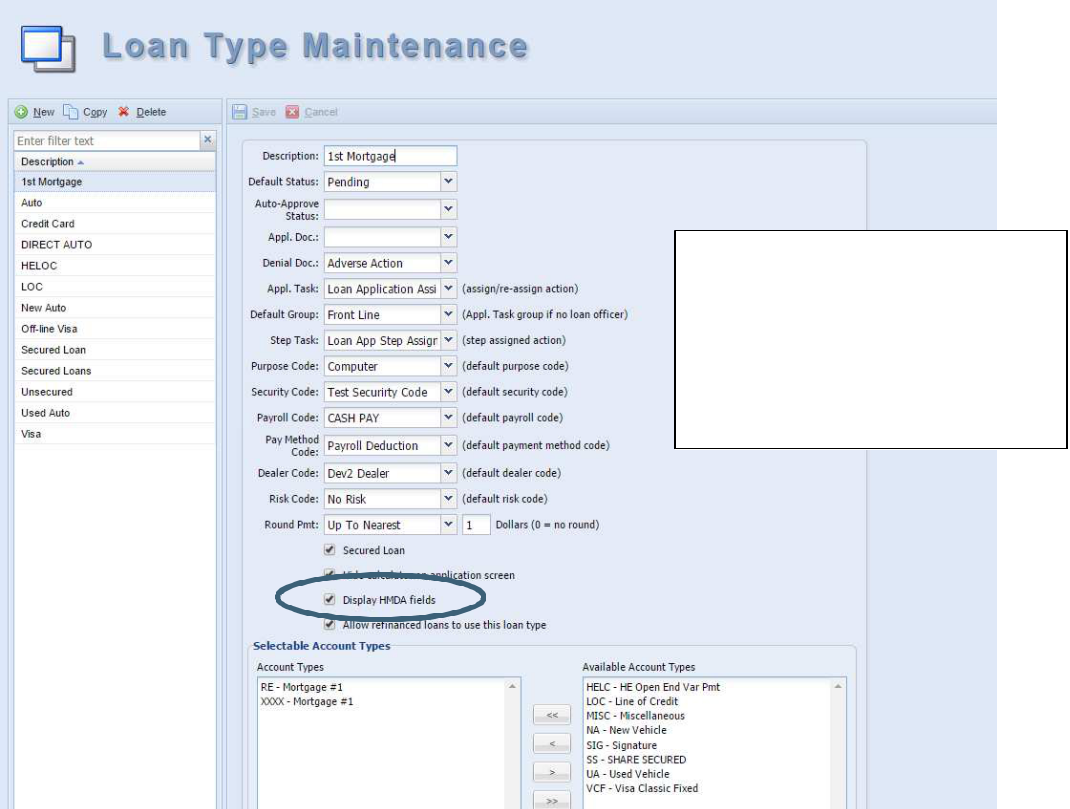Viewport: 1070px width, 809px height.
Task: Click the Cancel button in toolbar
Action: click(312, 112)
